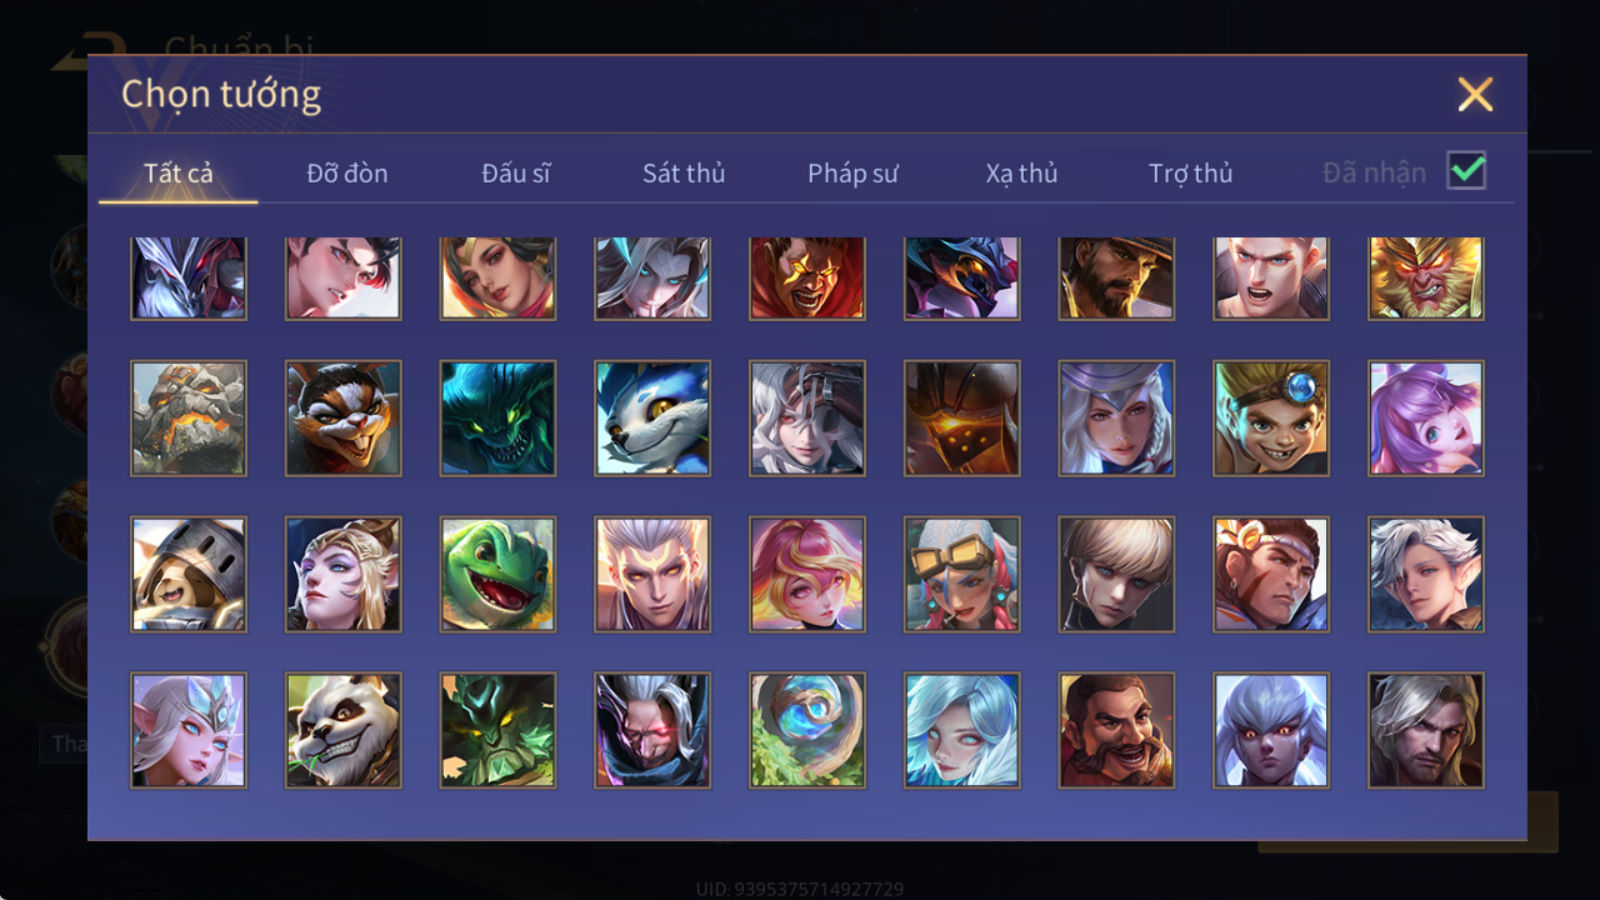Select the rock golem hero with lava
Screen dimensions: 1600x900
188,418
